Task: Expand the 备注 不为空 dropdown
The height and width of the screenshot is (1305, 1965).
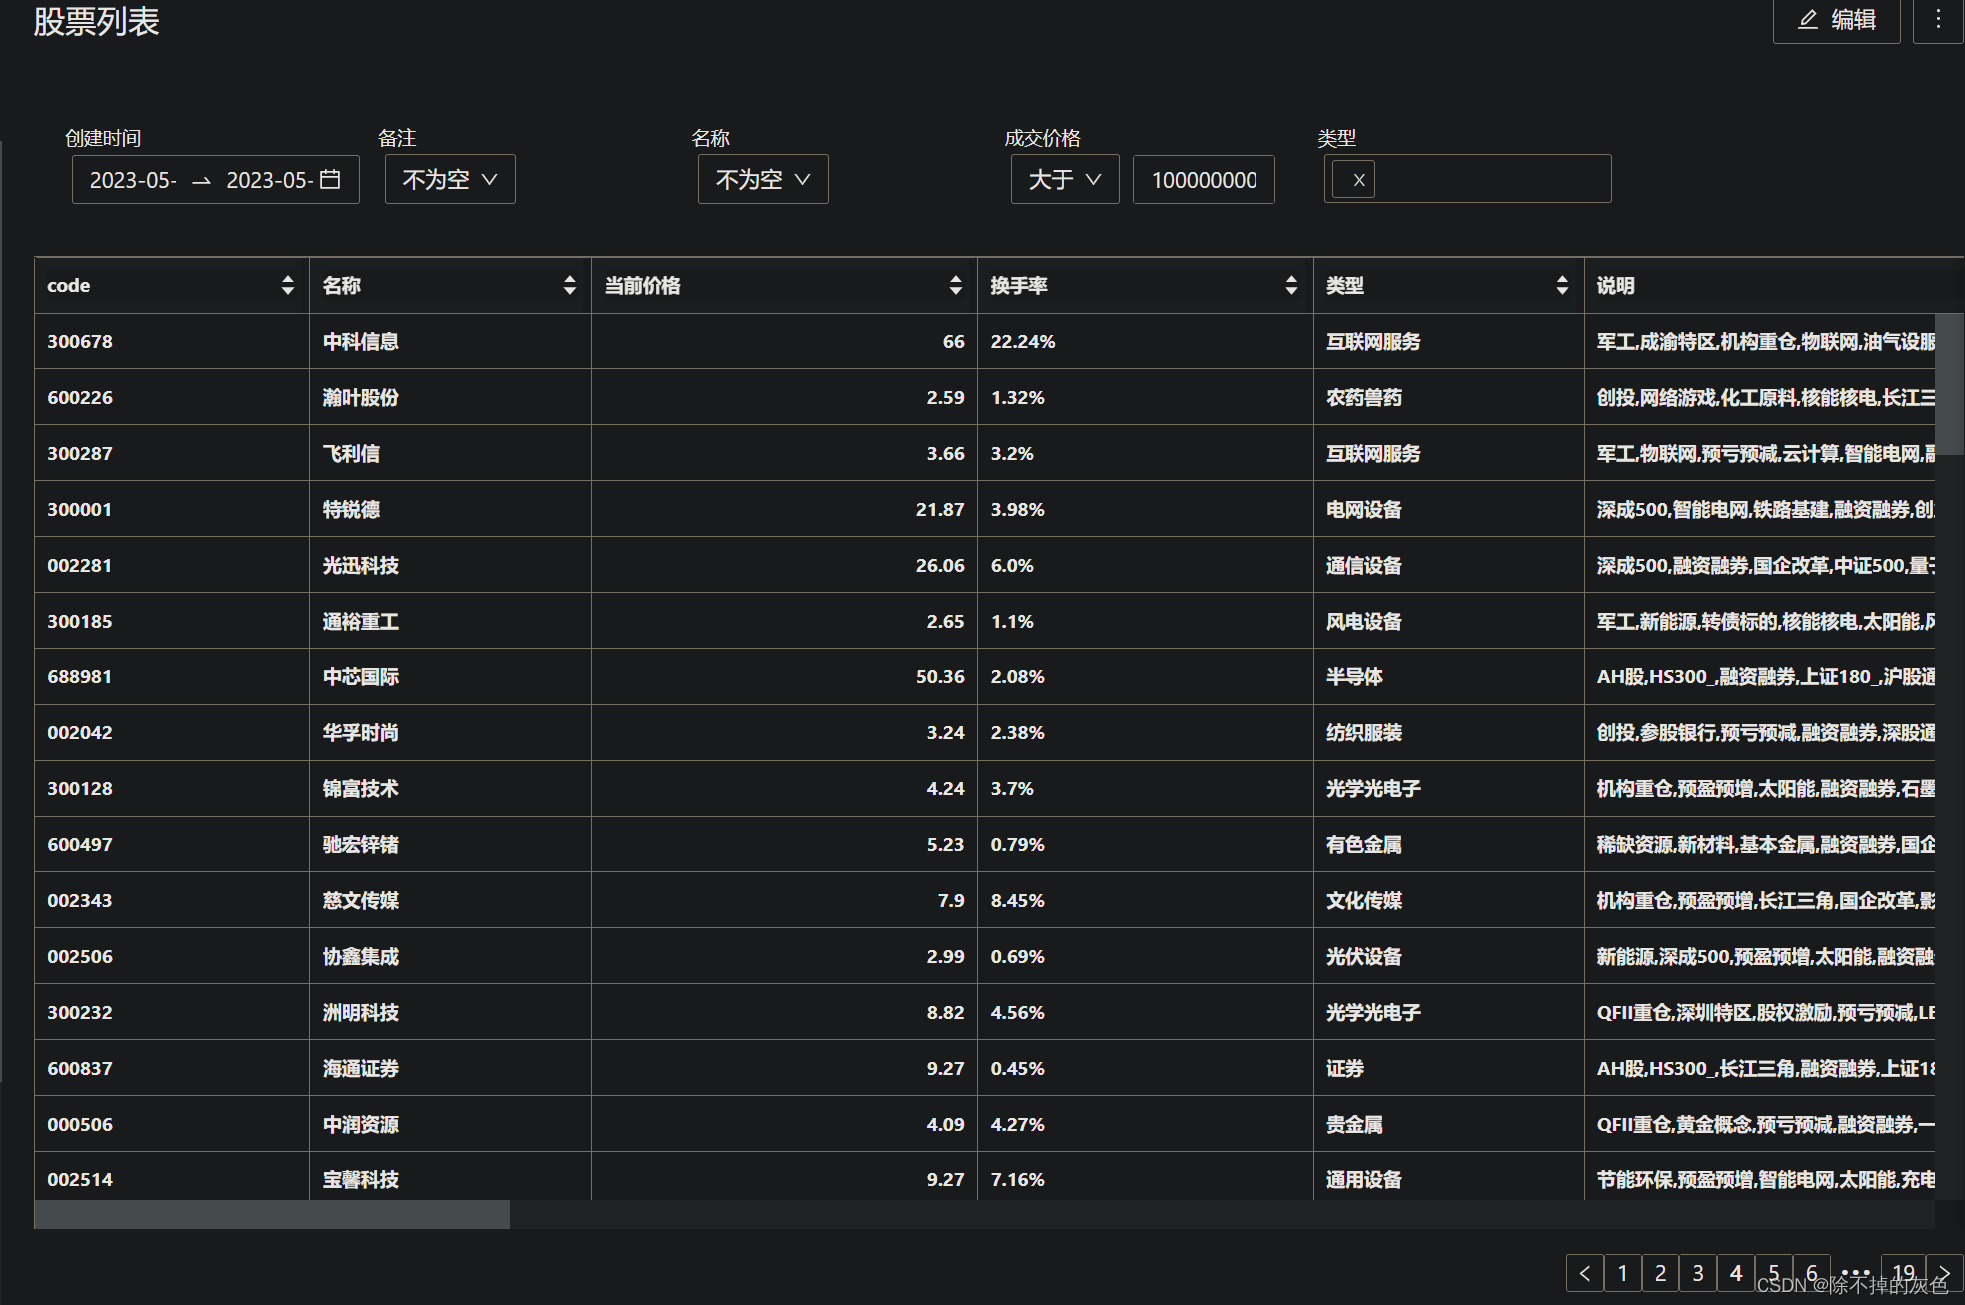Action: coord(450,179)
